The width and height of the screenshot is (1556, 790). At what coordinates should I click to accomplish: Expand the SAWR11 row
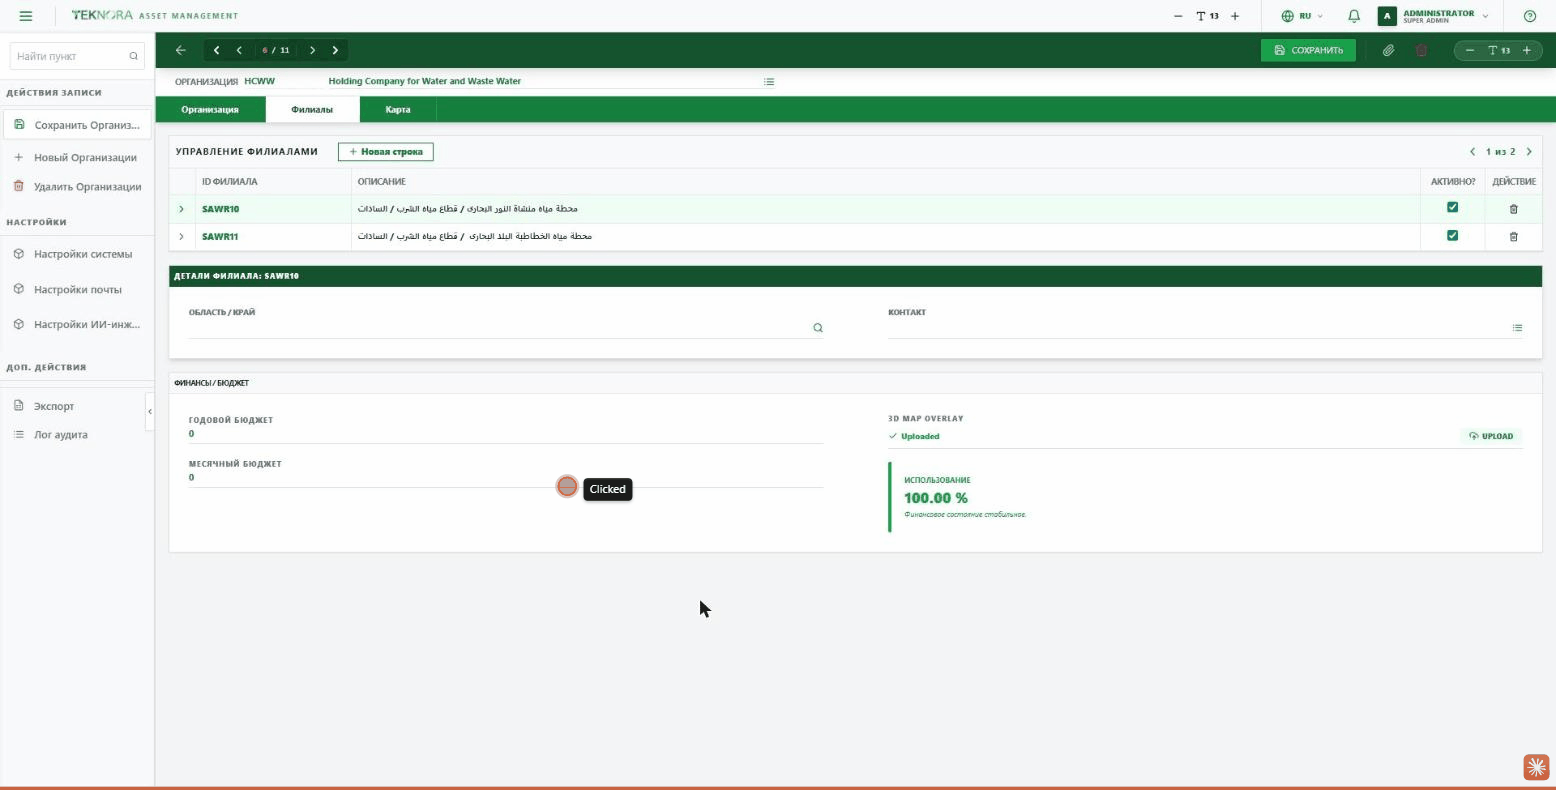[181, 237]
